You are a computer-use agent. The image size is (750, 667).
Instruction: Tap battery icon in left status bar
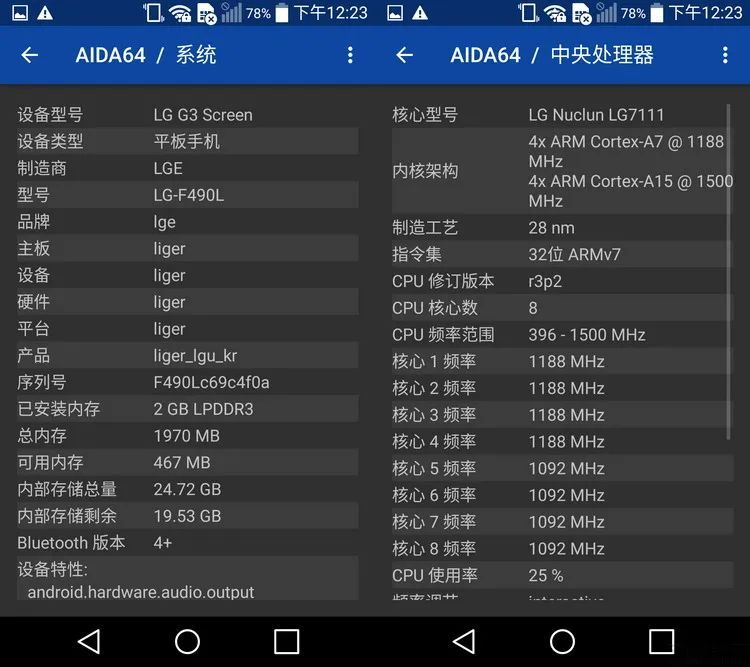point(282,13)
